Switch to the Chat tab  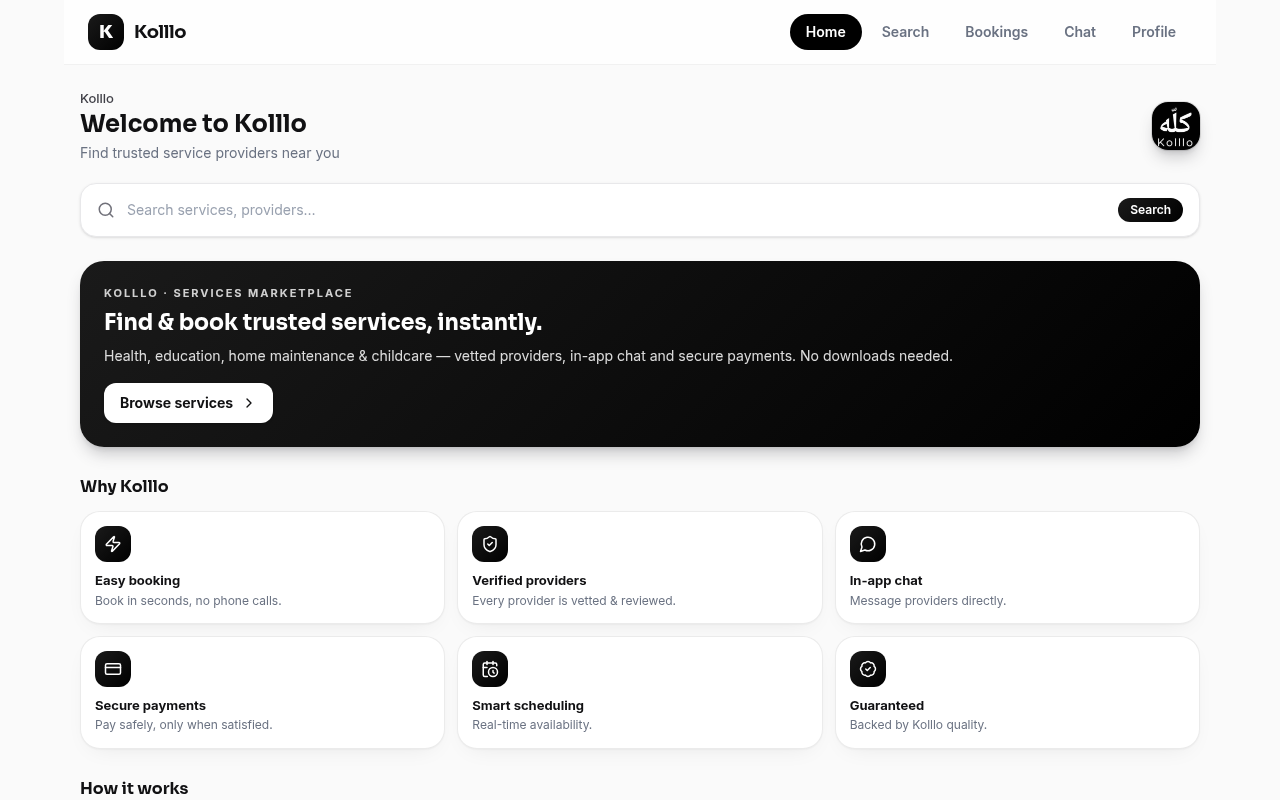coord(1080,32)
